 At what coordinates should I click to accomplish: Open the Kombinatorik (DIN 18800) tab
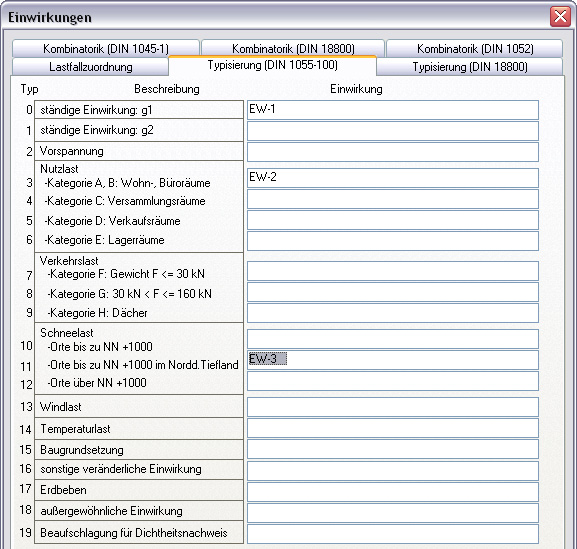point(293,49)
